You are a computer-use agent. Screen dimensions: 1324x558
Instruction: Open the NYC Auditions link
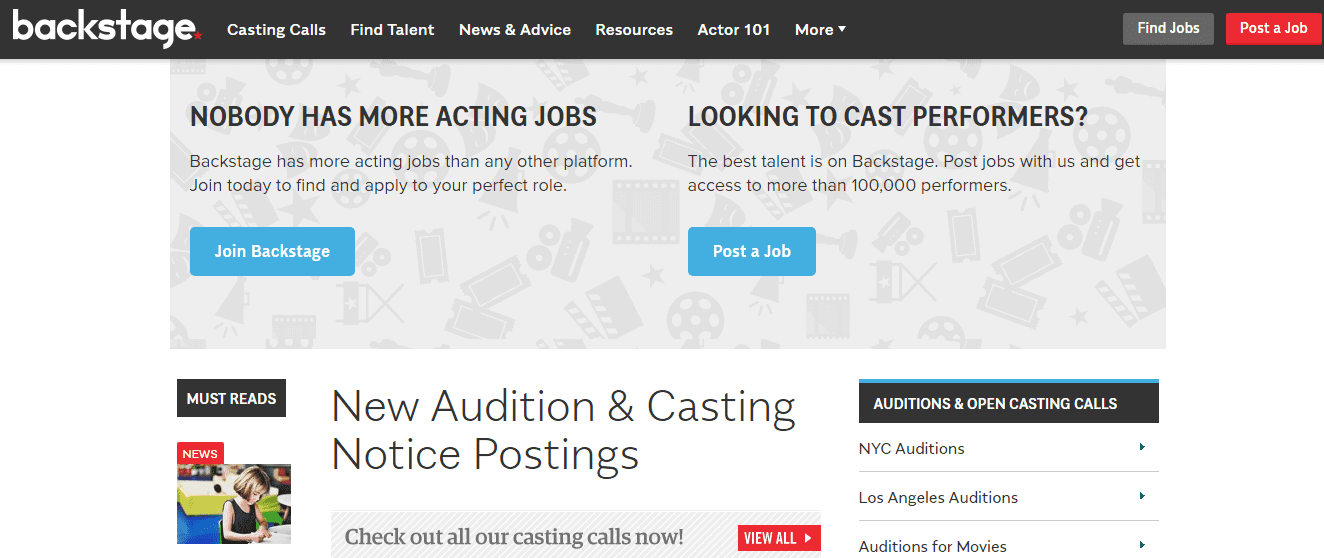(x=912, y=449)
